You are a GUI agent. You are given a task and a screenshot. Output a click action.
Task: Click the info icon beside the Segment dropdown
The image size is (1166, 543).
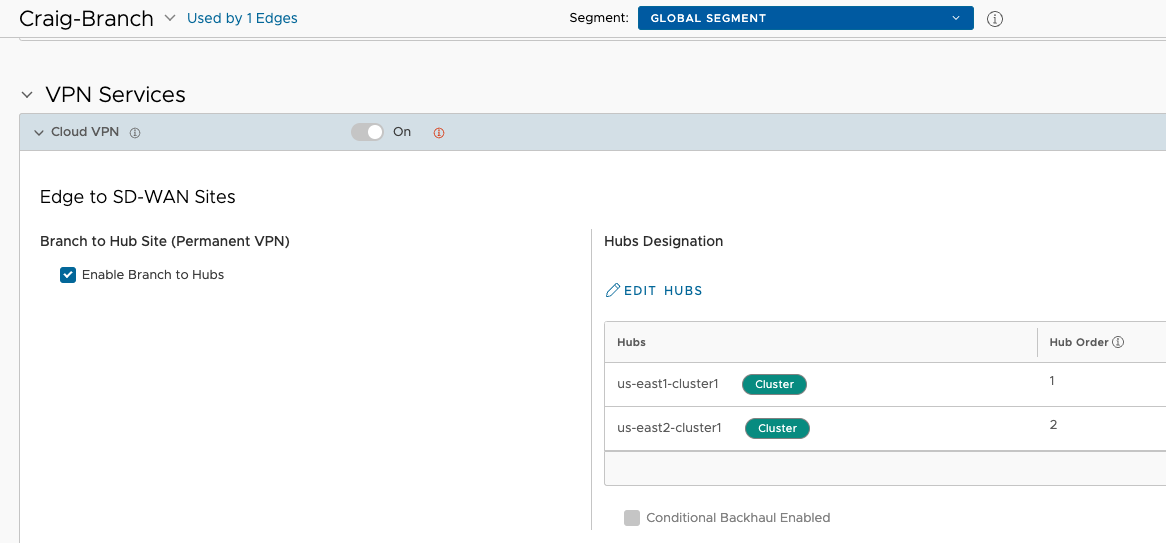(995, 19)
